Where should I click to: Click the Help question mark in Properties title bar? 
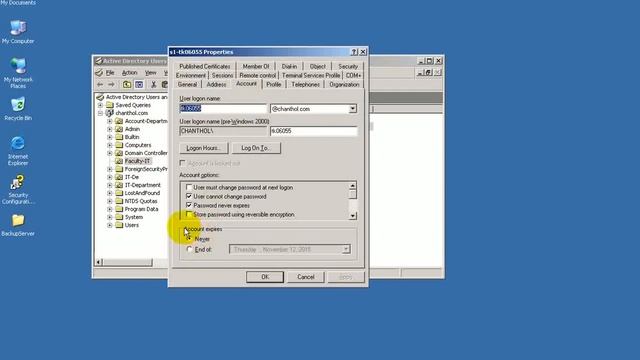point(354,52)
